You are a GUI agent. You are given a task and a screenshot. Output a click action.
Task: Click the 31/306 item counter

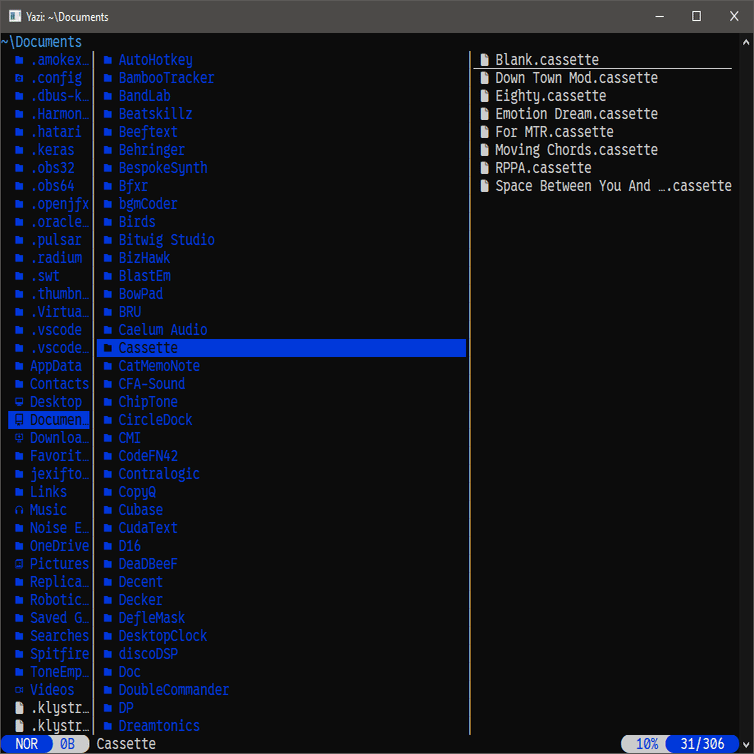[x=702, y=744]
